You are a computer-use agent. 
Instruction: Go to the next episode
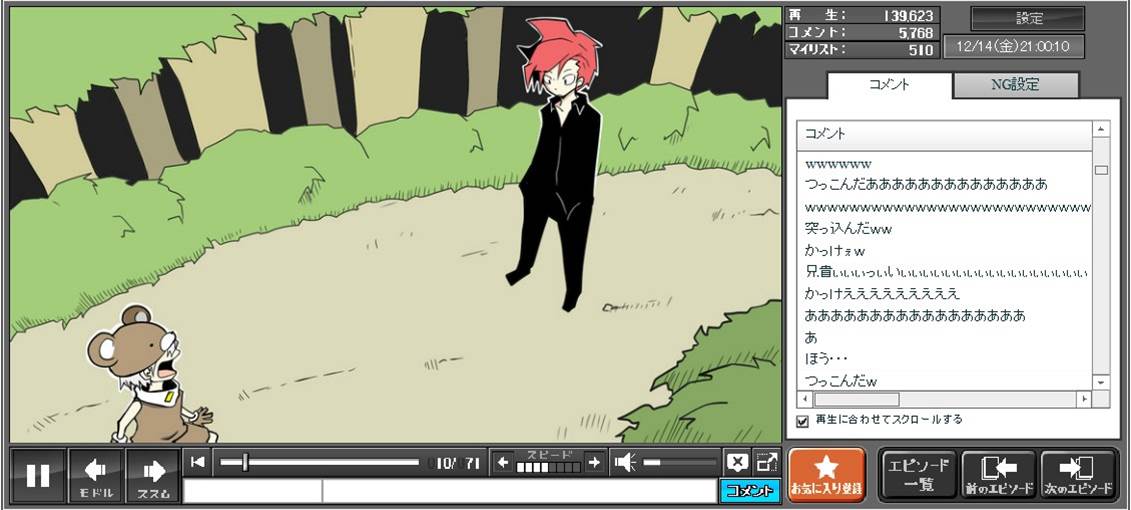(1077, 474)
